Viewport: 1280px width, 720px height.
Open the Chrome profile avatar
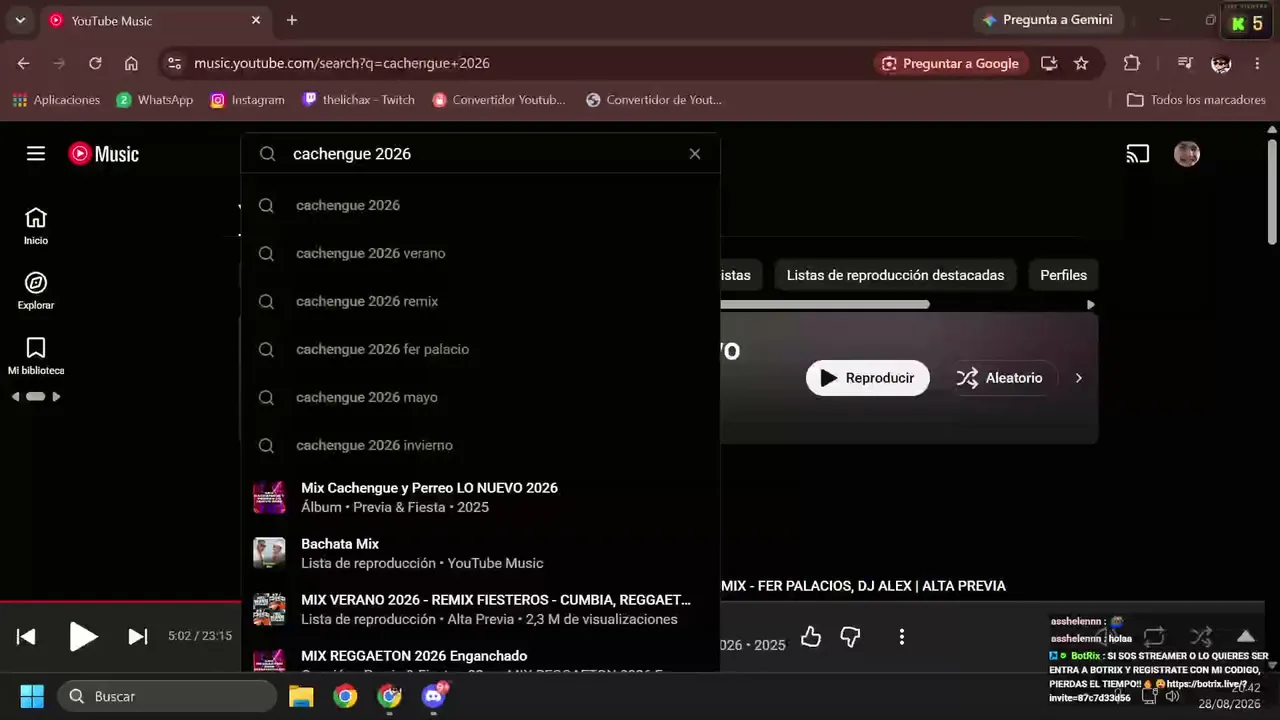(x=1221, y=63)
